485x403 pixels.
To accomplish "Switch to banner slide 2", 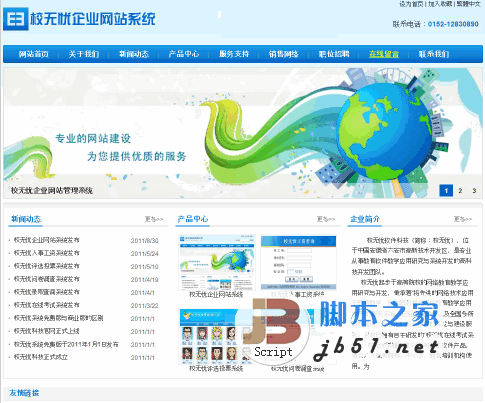I will coord(460,191).
